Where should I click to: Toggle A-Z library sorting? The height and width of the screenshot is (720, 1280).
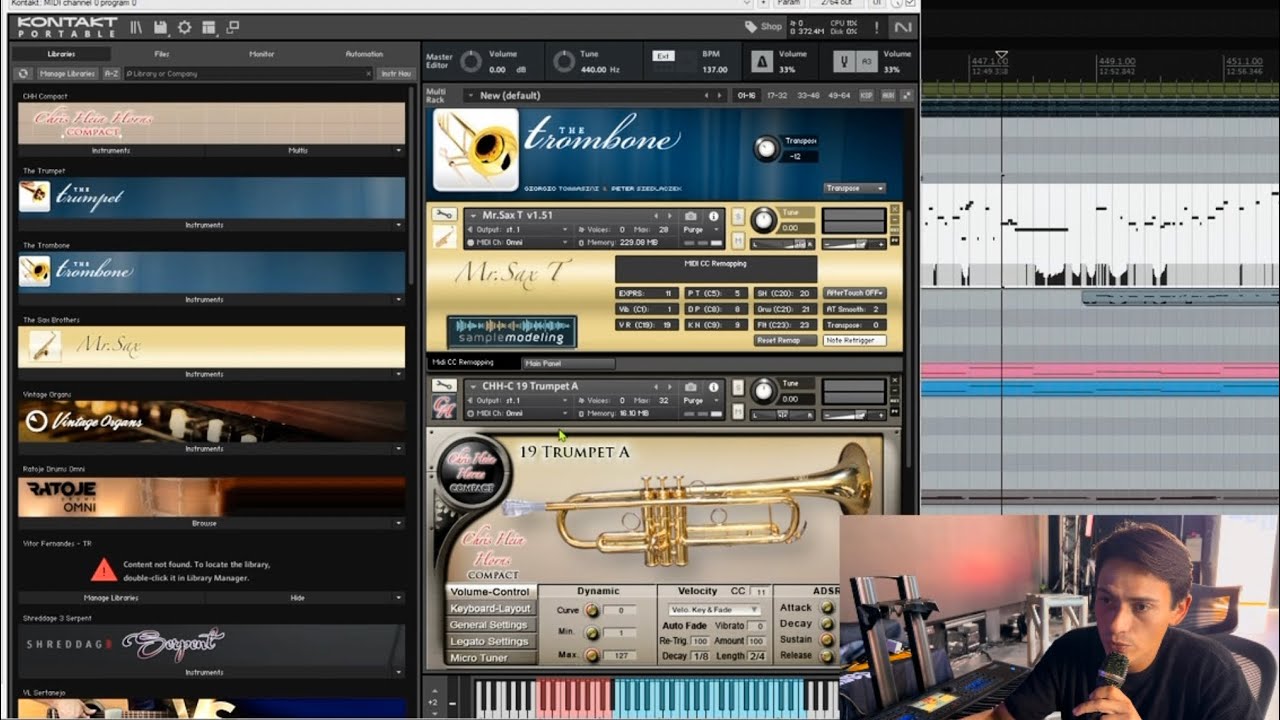pyautogui.click(x=111, y=73)
